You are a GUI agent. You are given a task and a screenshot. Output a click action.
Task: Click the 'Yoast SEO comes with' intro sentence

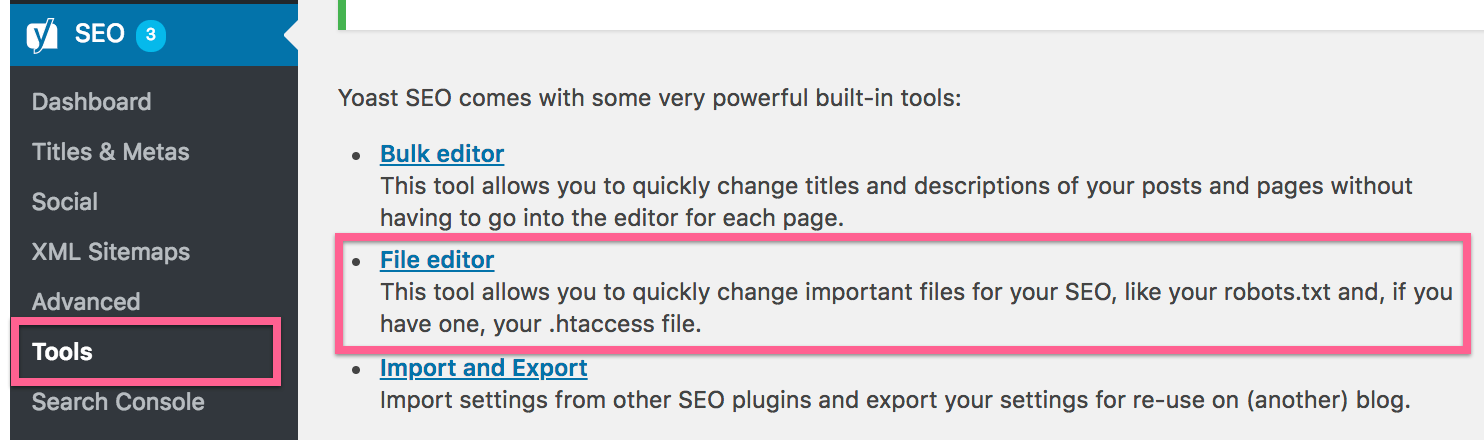click(649, 98)
